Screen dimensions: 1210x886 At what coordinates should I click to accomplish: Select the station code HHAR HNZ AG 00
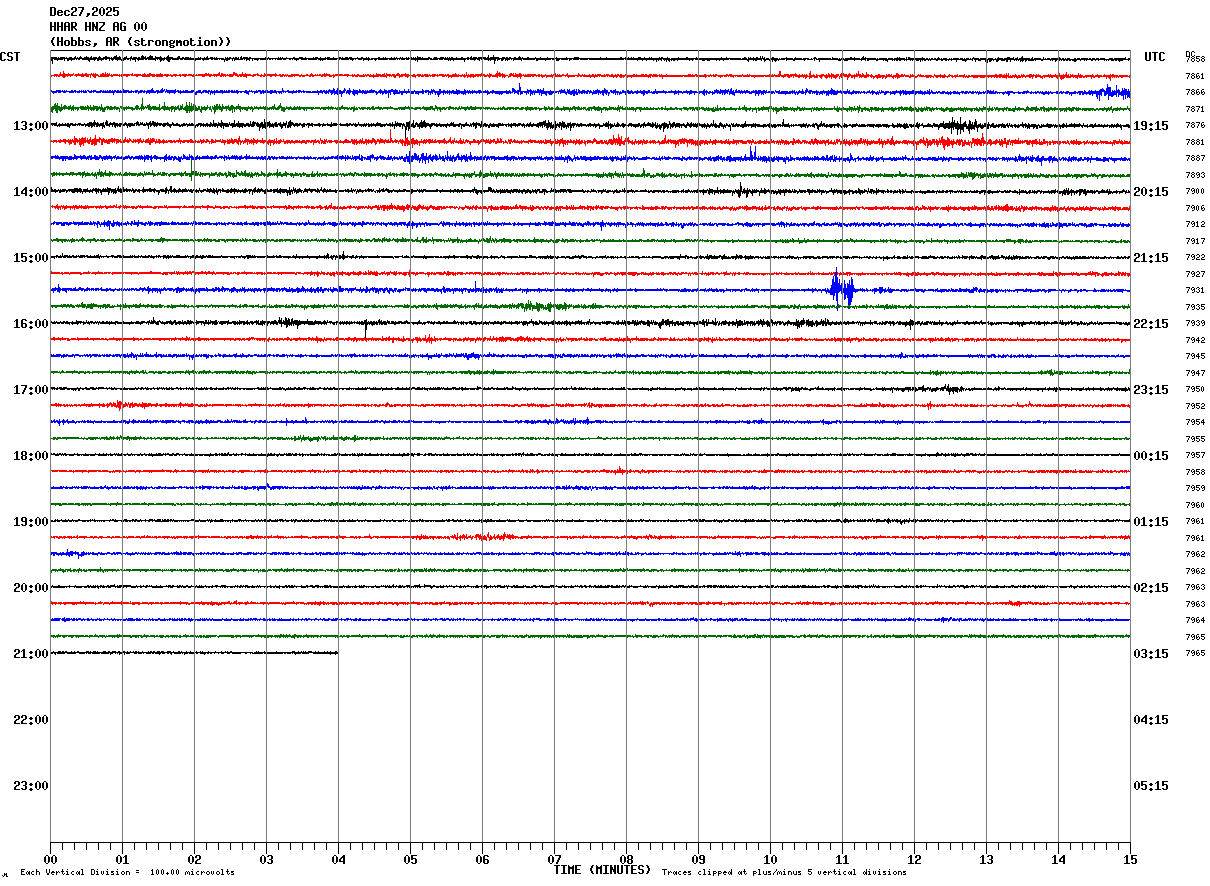click(98, 27)
